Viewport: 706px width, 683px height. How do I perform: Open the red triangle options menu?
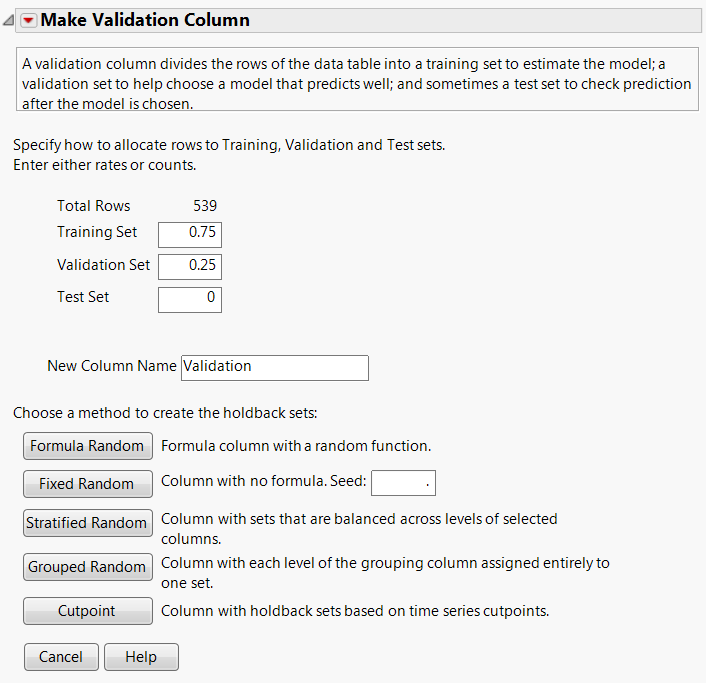coord(28,20)
